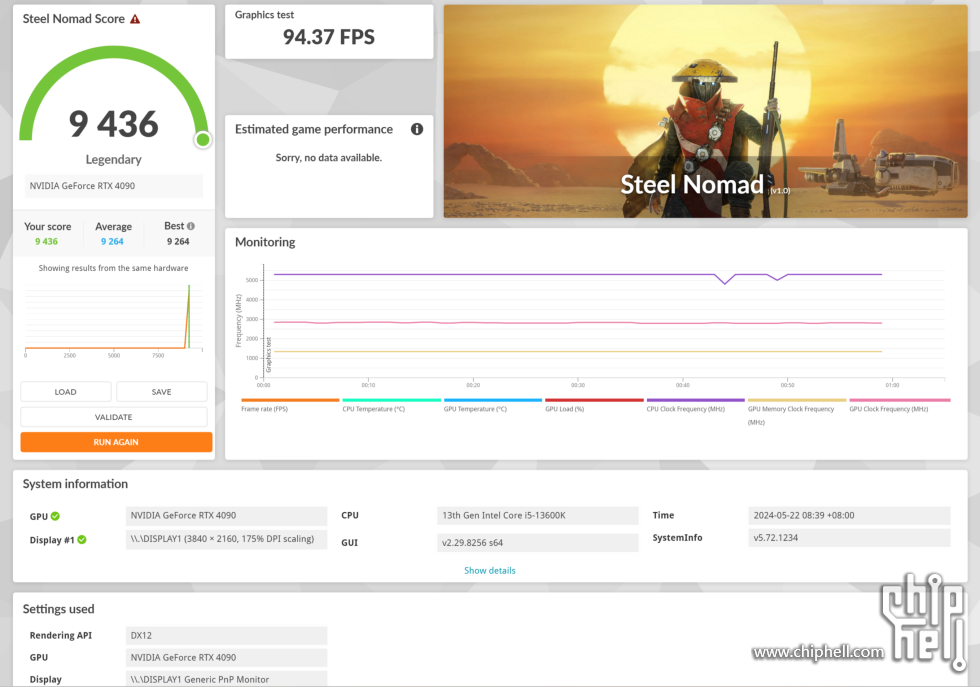
Task: Start the benchmark again with RUN AGAIN
Action: [116, 442]
